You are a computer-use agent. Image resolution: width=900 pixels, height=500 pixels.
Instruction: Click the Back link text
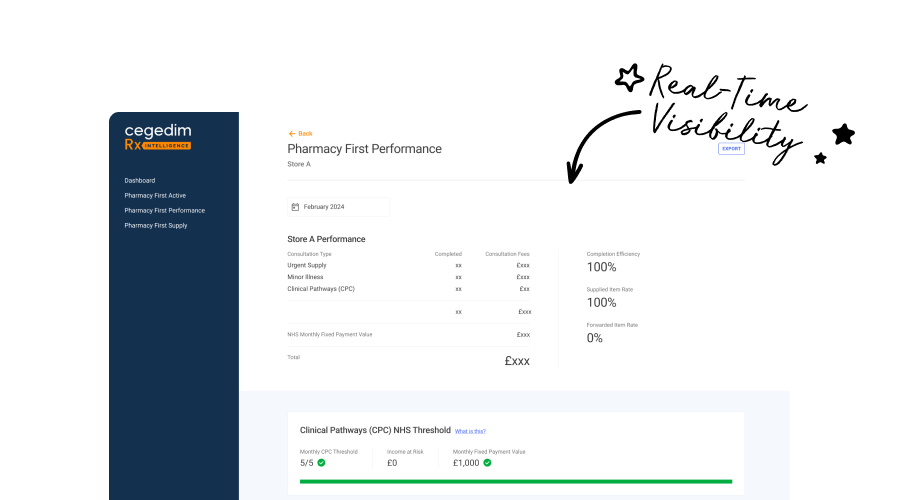[x=305, y=134]
